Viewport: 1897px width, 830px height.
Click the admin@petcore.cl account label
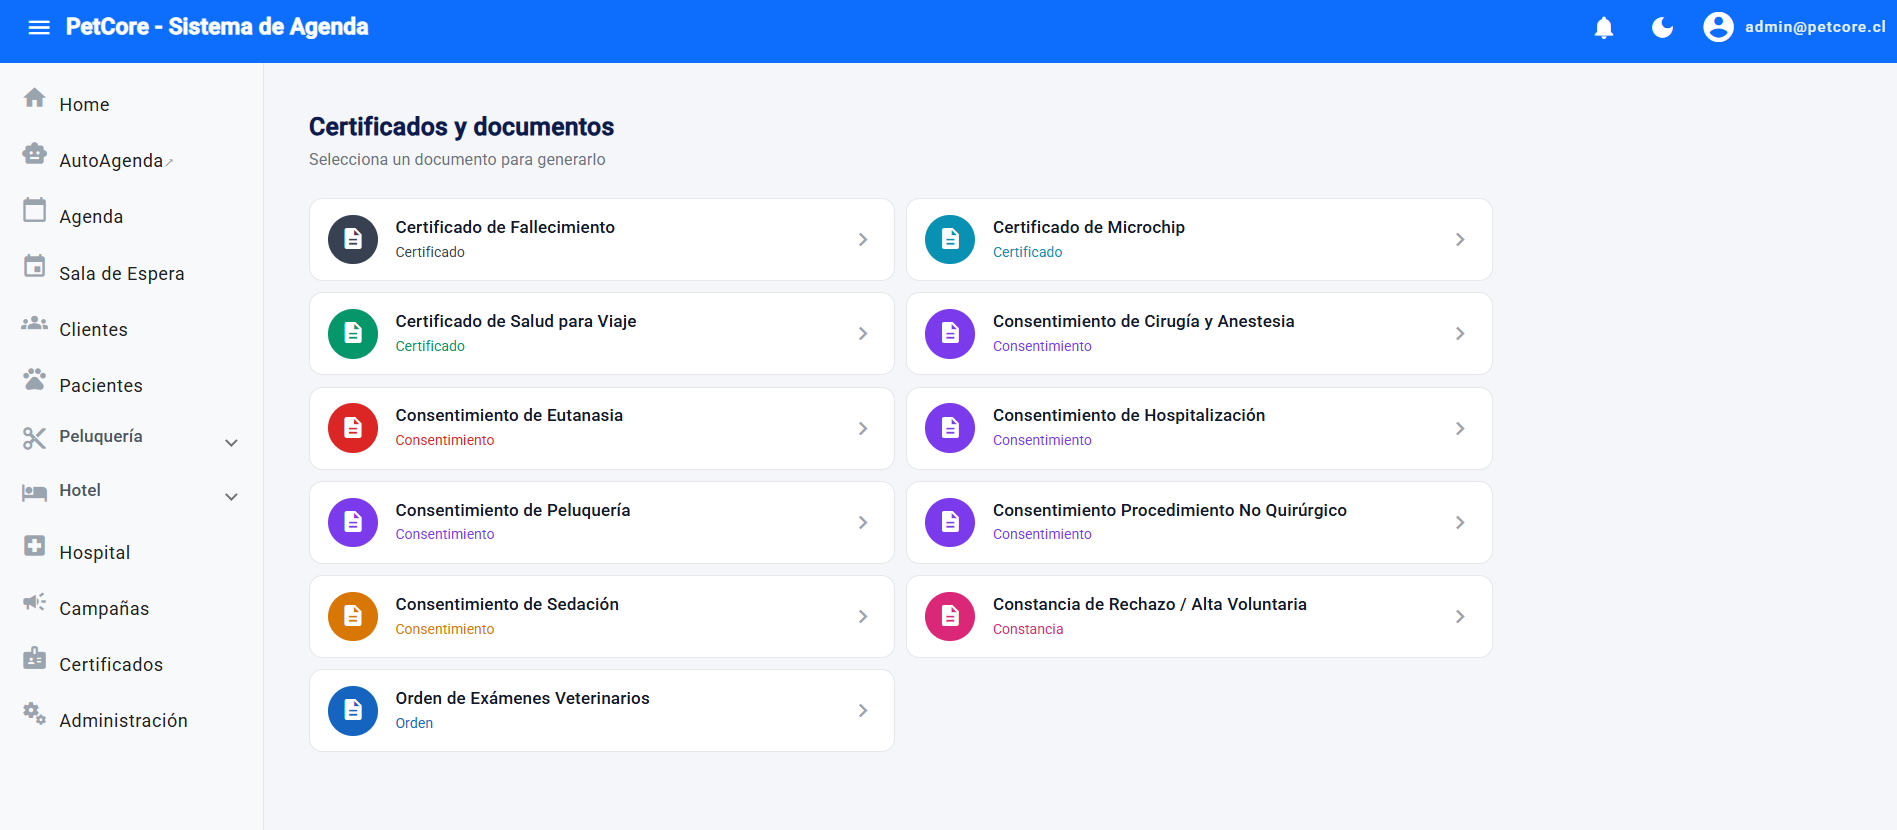1815,27
